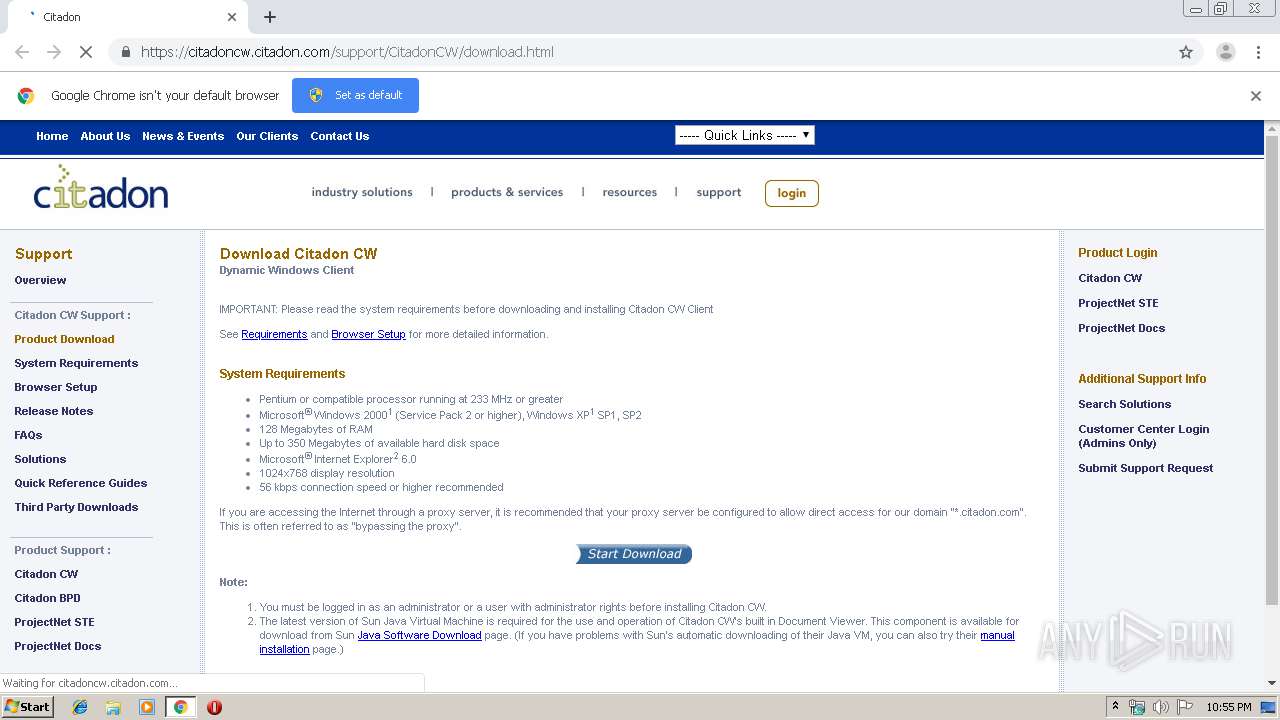The width and height of the screenshot is (1280, 720).
Task: Open industry solutions menu
Action: coord(362,192)
